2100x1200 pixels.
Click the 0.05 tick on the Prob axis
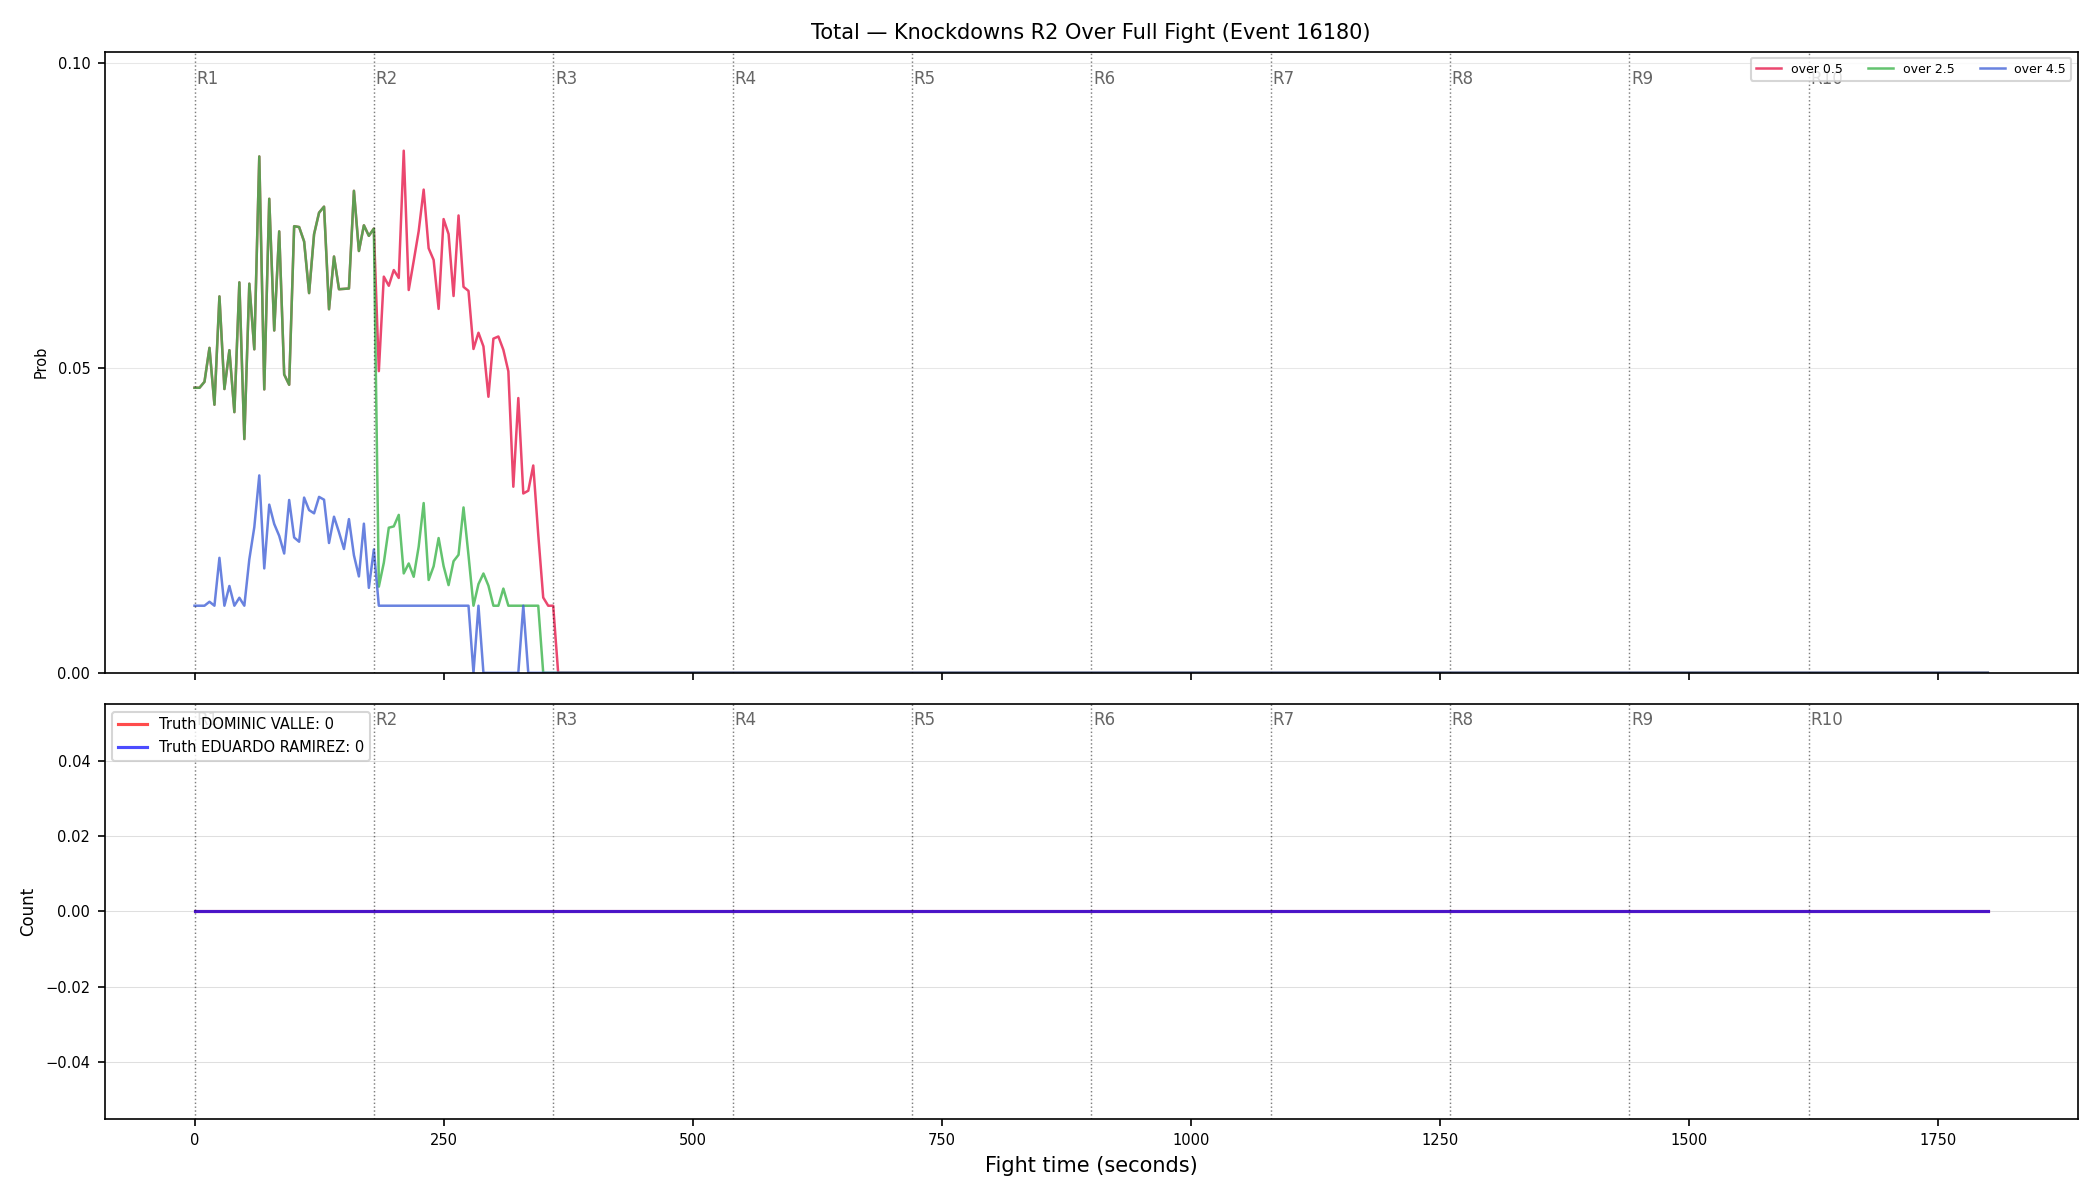click(x=74, y=369)
